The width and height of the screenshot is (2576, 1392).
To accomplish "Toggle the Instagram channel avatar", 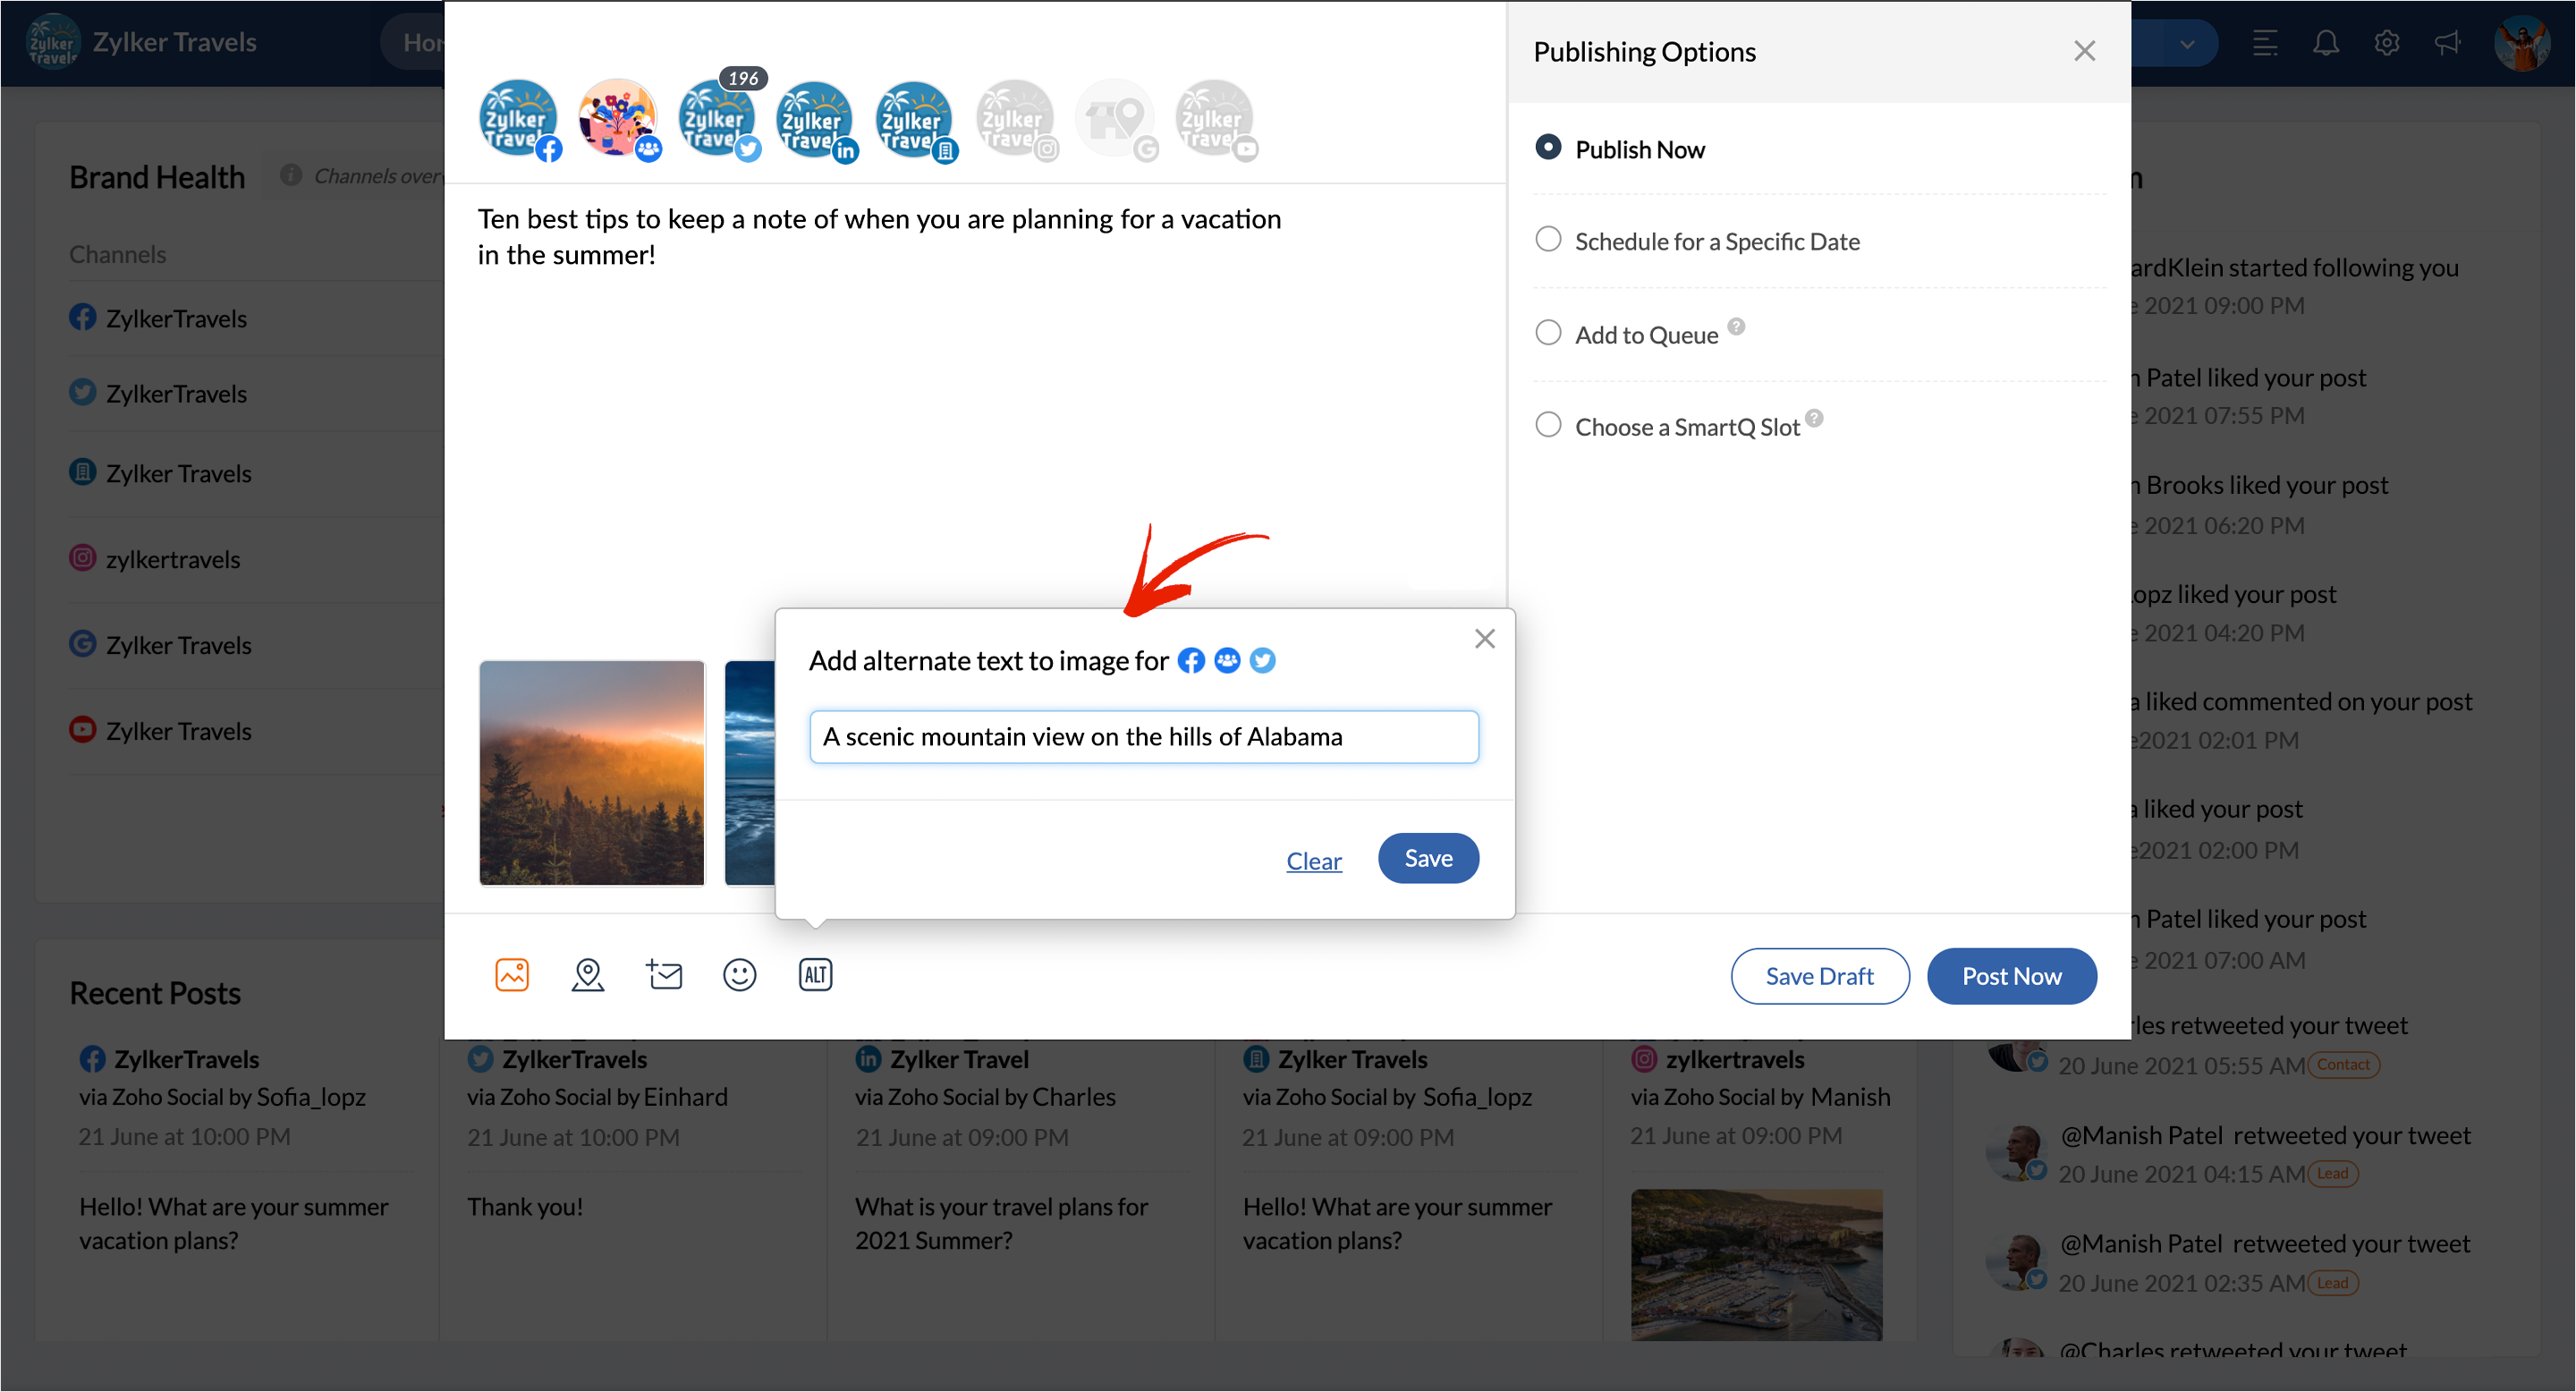I will [x=1016, y=119].
